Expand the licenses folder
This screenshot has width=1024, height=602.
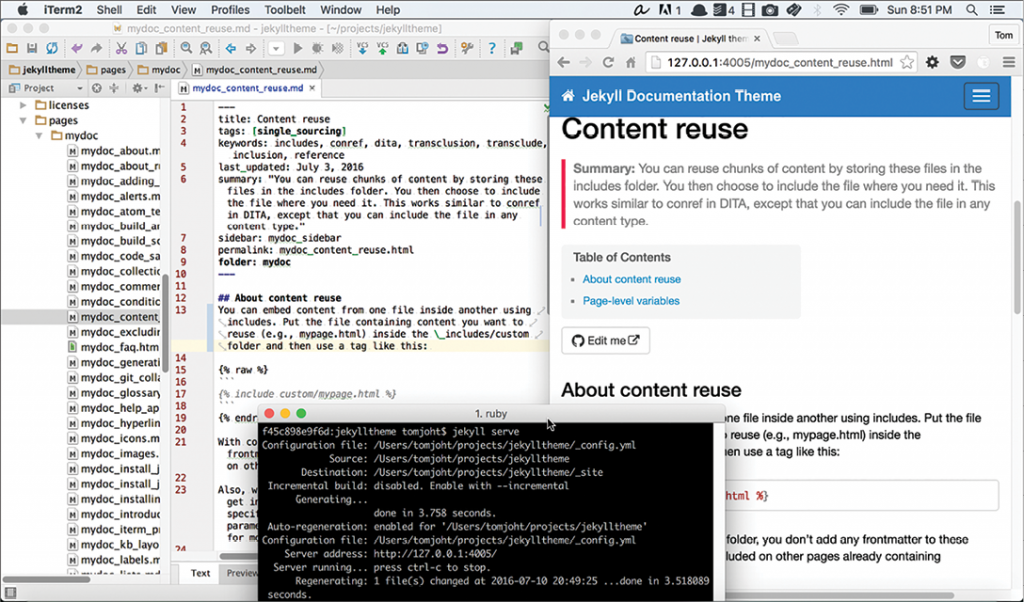[24, 105]
